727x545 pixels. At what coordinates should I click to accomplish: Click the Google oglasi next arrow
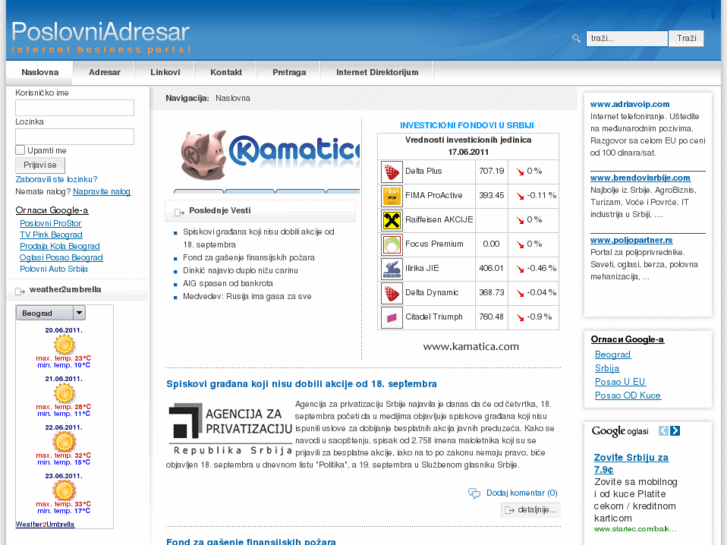pos(675,431)
